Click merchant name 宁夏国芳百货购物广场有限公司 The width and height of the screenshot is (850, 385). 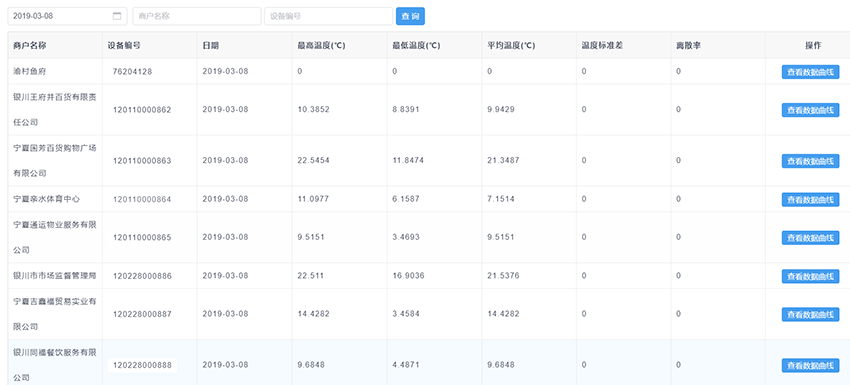pyautogui.click(x=55, y=161)
